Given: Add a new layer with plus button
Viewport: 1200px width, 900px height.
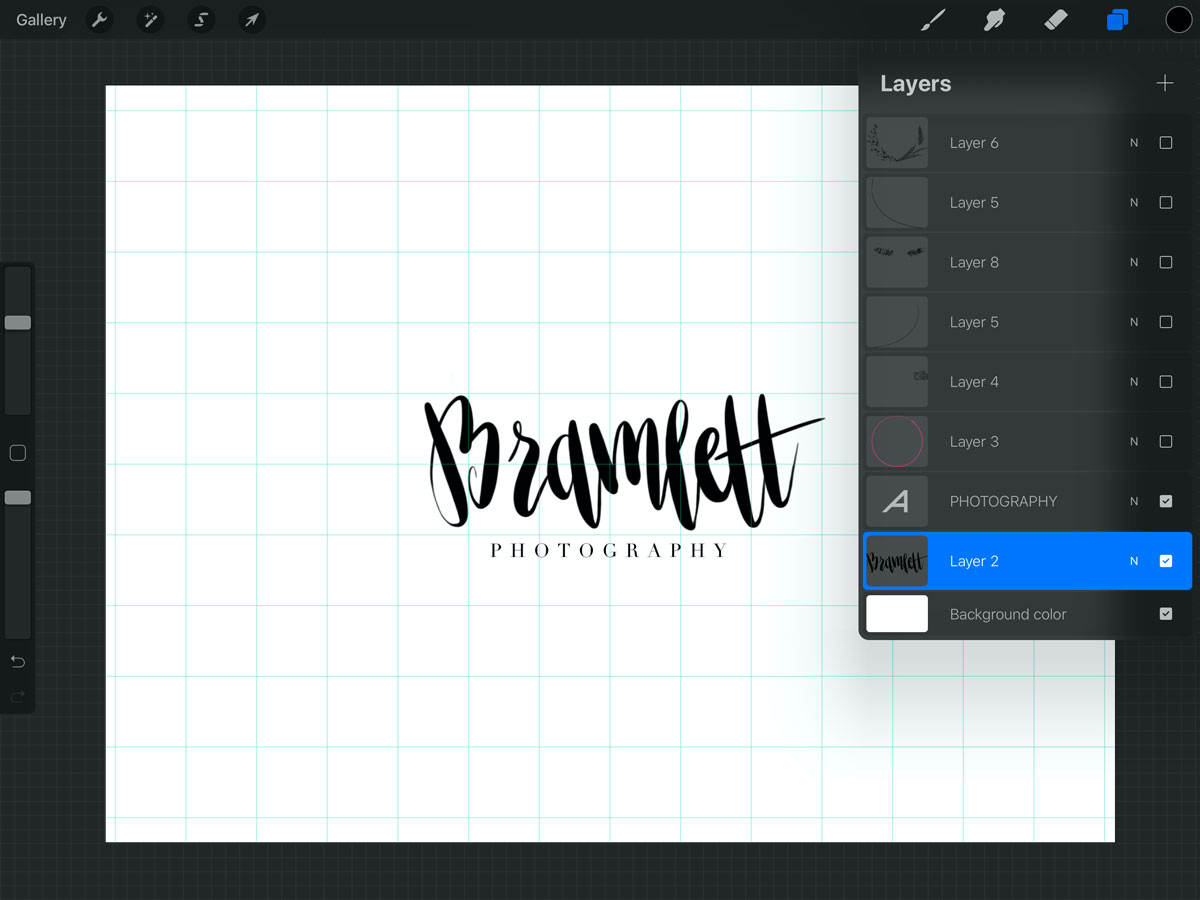Looking at the screenshot, I should coord(1165,83).
